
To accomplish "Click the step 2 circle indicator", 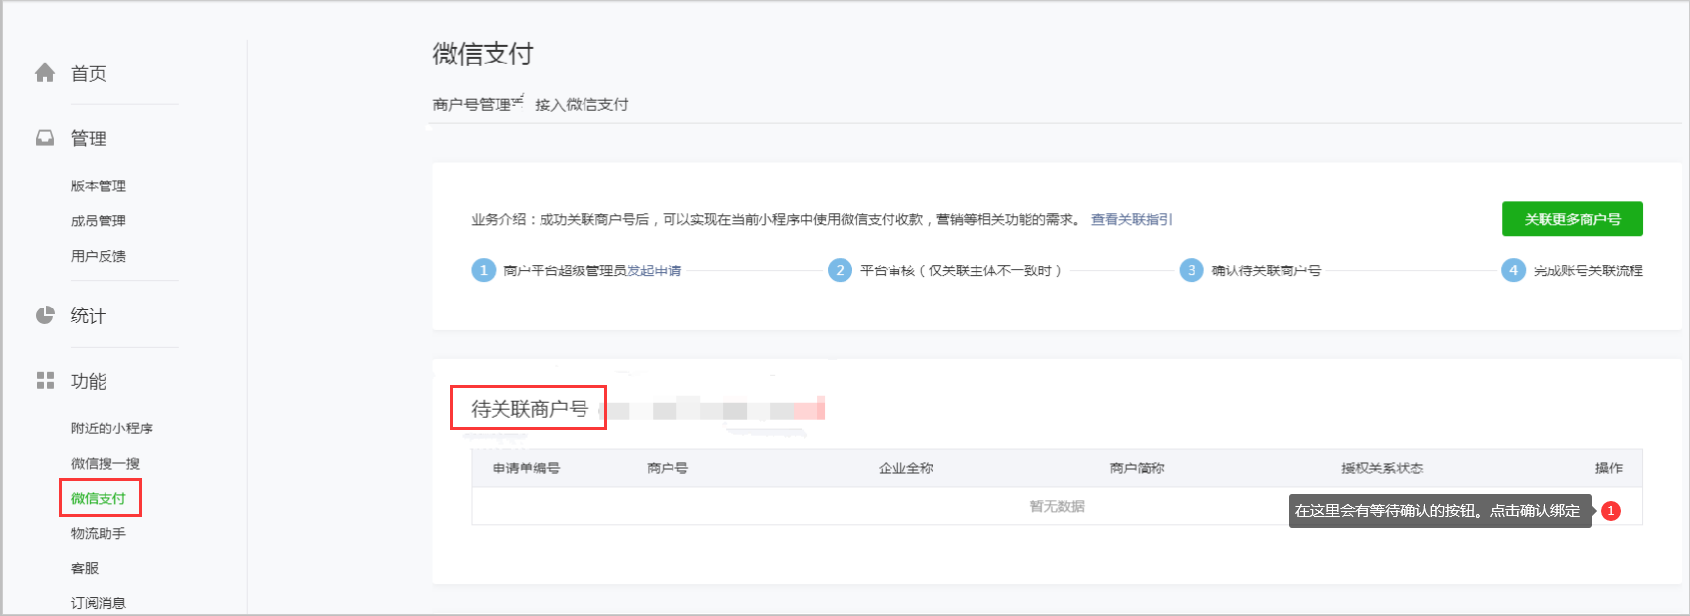I will pyautogui.click(x=840, y=270).
